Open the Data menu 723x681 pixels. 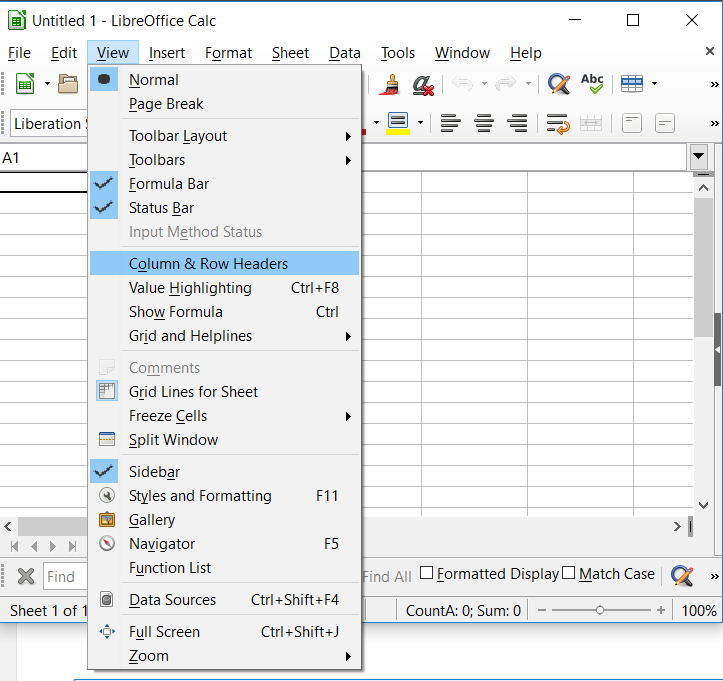tap(344, 53)
